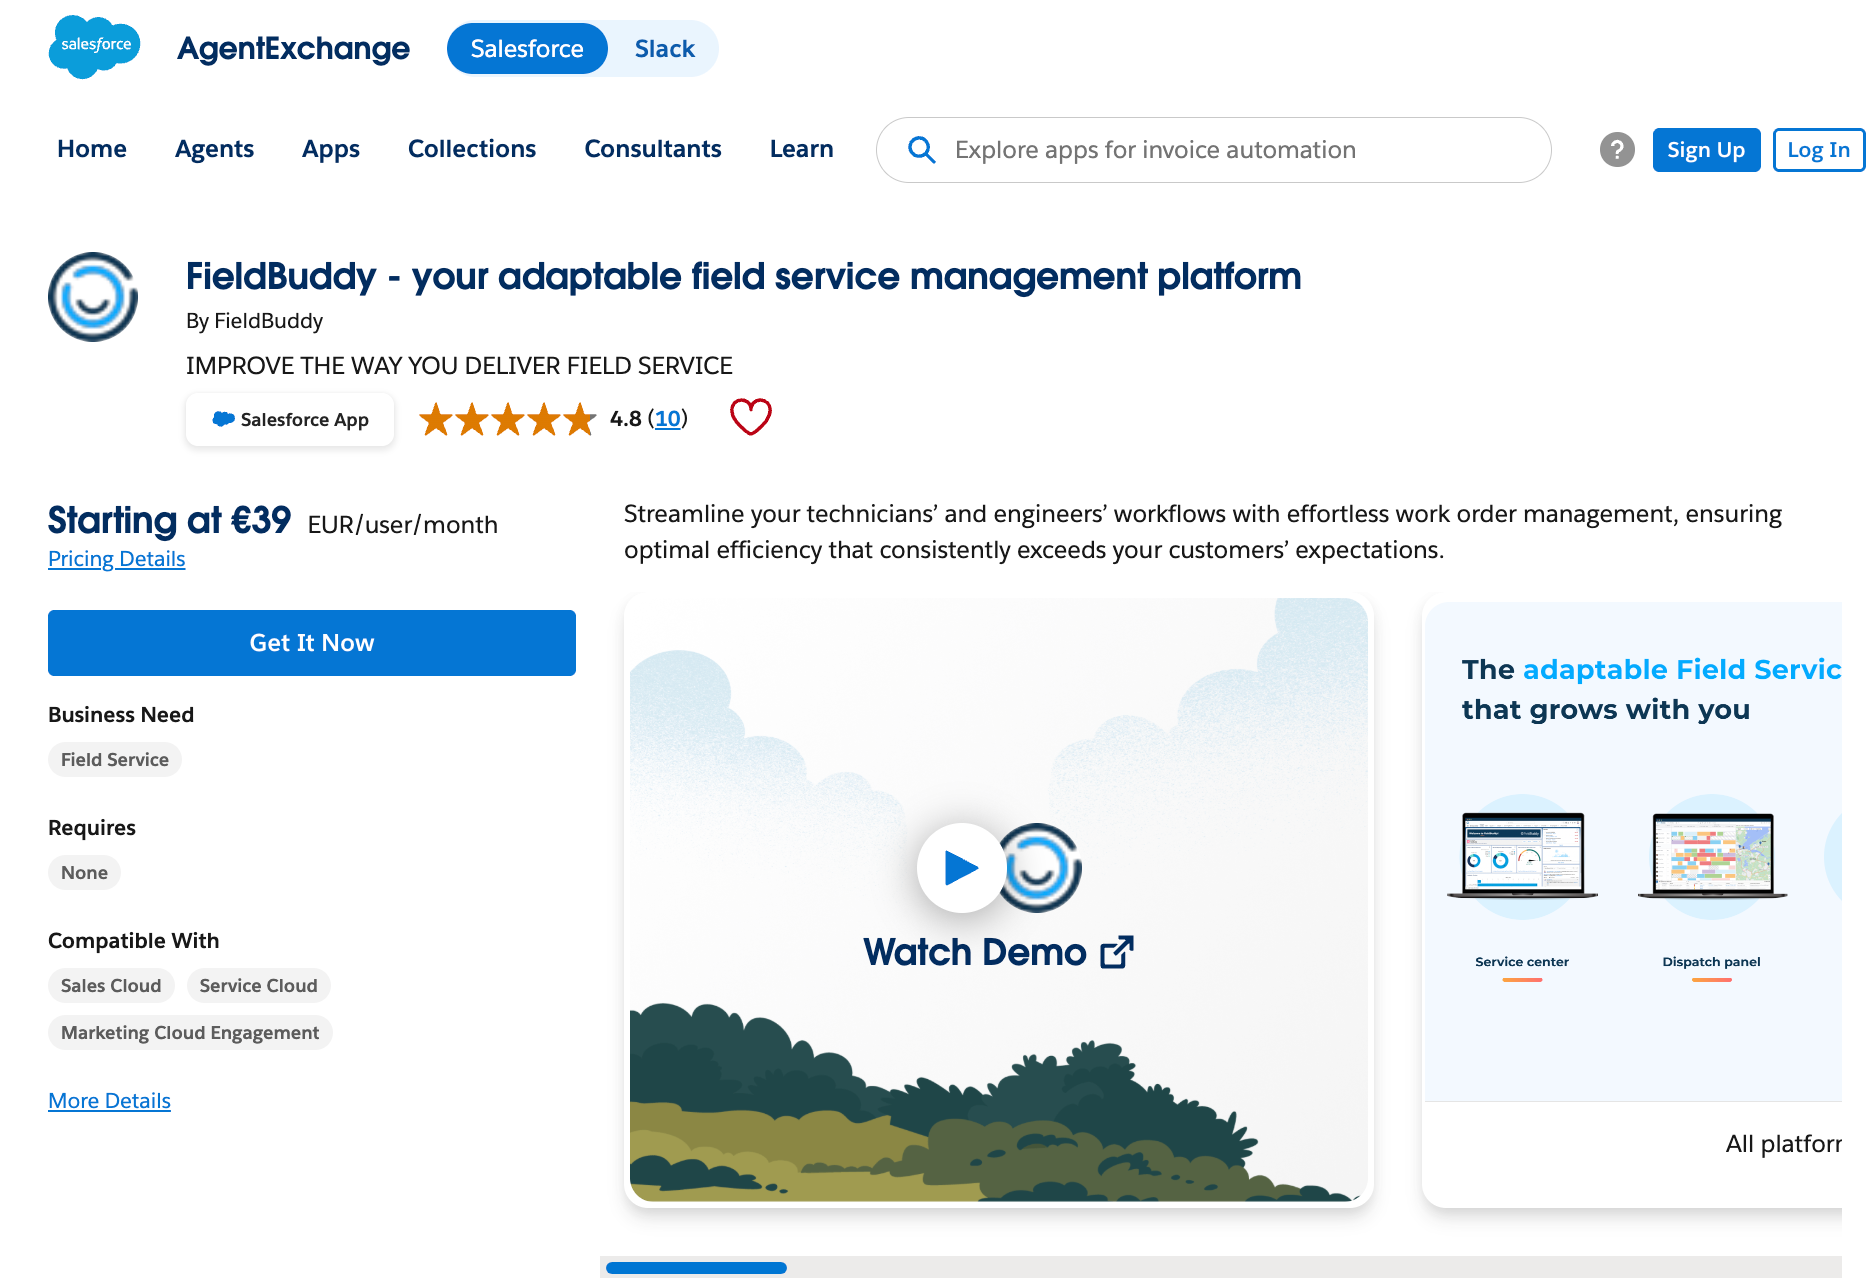The width and height of the screenshot is (1870, 1288).
Task: Click the By FieldBuddy publisher text
Action: 254,321
